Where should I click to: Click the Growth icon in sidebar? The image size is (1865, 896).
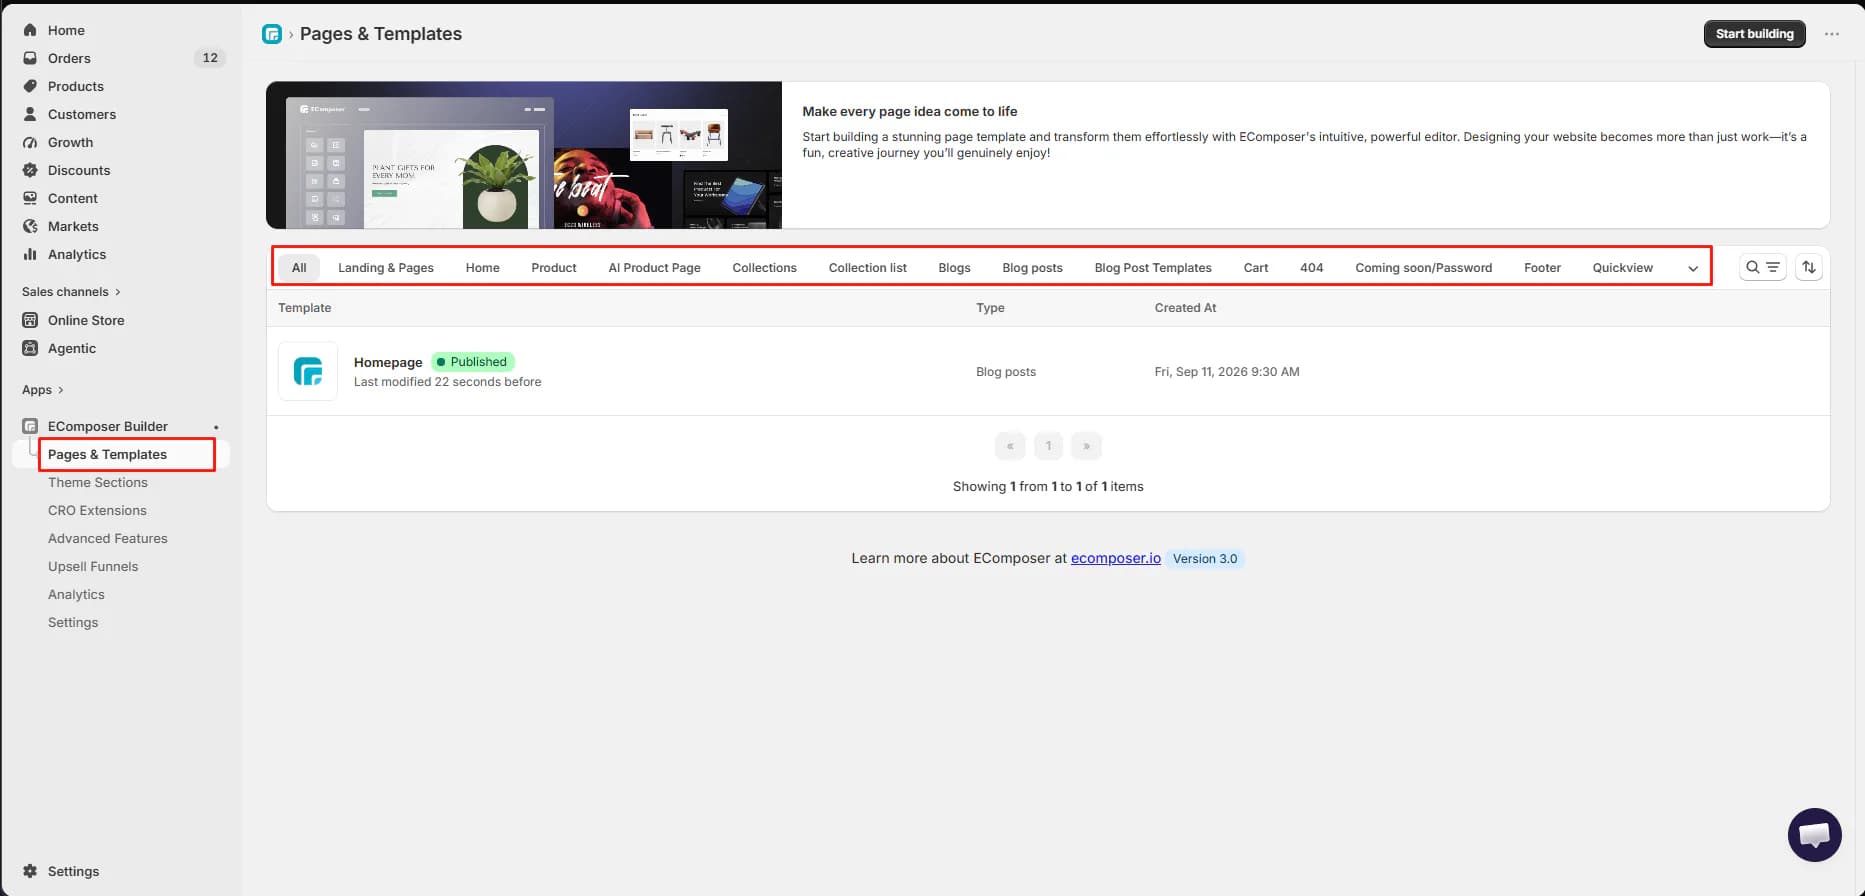click(x=30, y=142)
